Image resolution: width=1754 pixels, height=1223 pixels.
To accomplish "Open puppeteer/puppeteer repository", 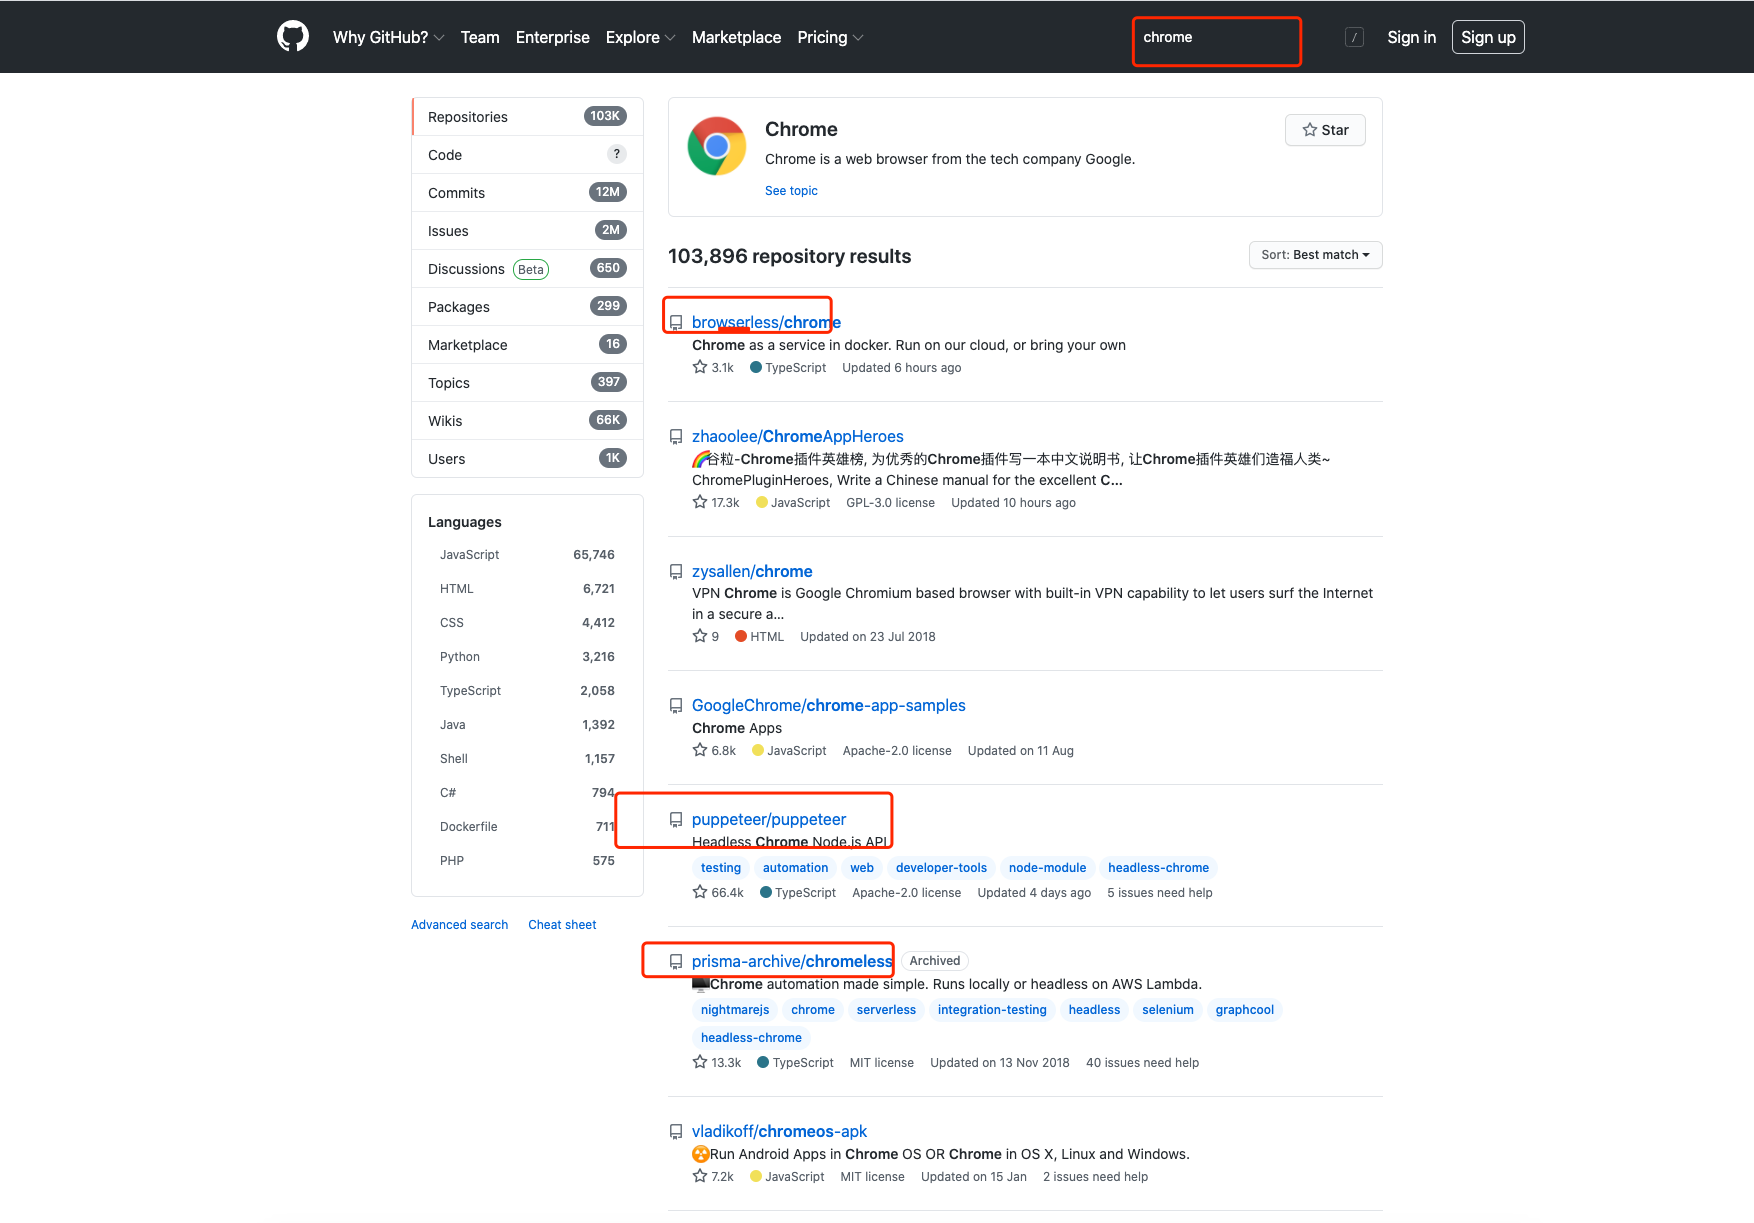I will [769, 820].
